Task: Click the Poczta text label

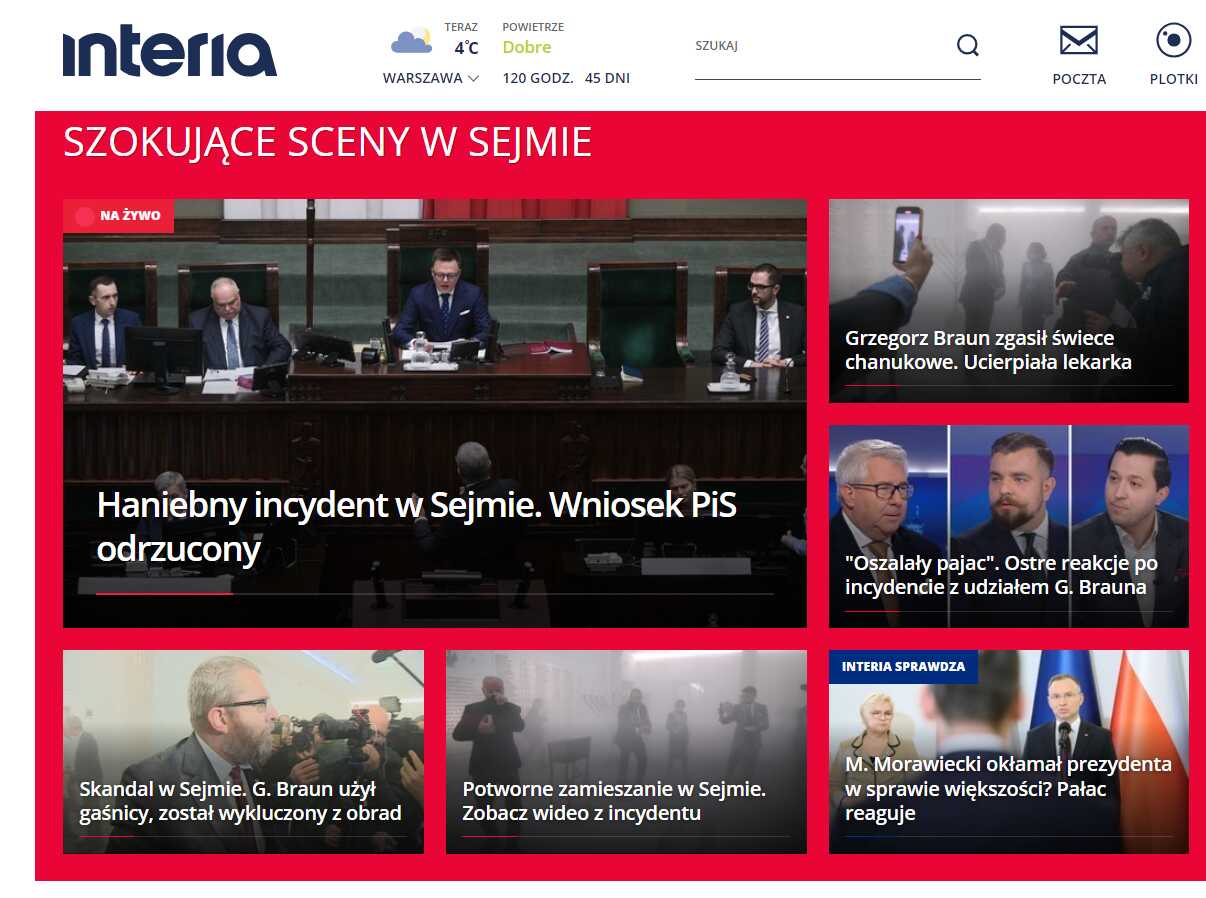Action: coord(1079,79)
